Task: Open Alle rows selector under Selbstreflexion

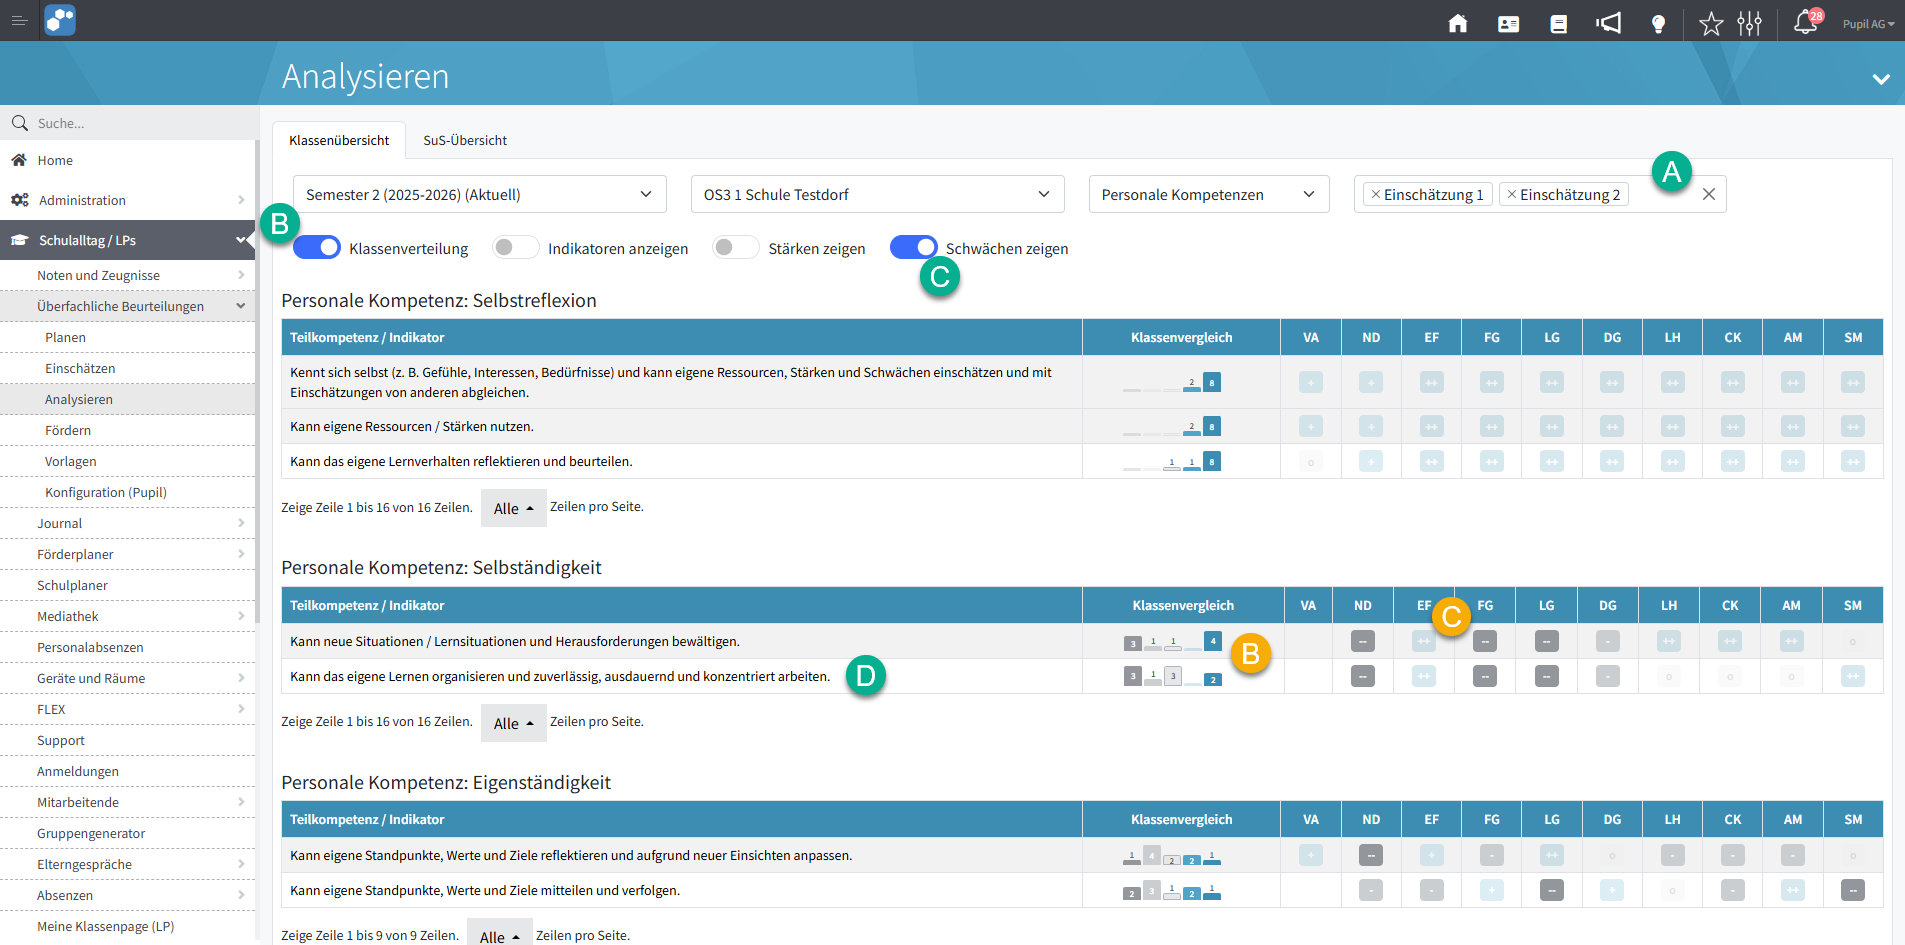Action: [514, 508]
